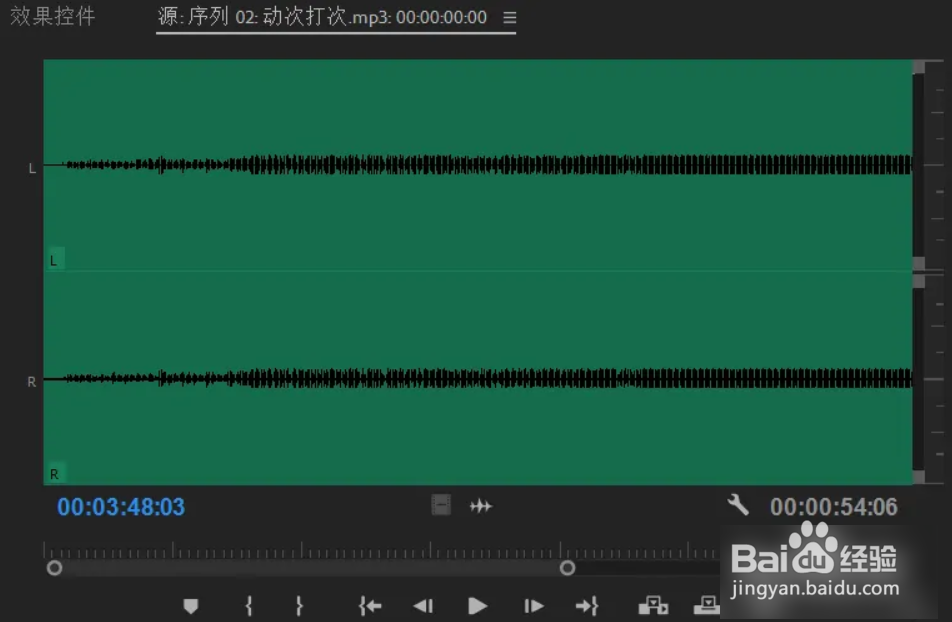
Task: Mark In with the left brace button
Action: (x=248, y=606)
